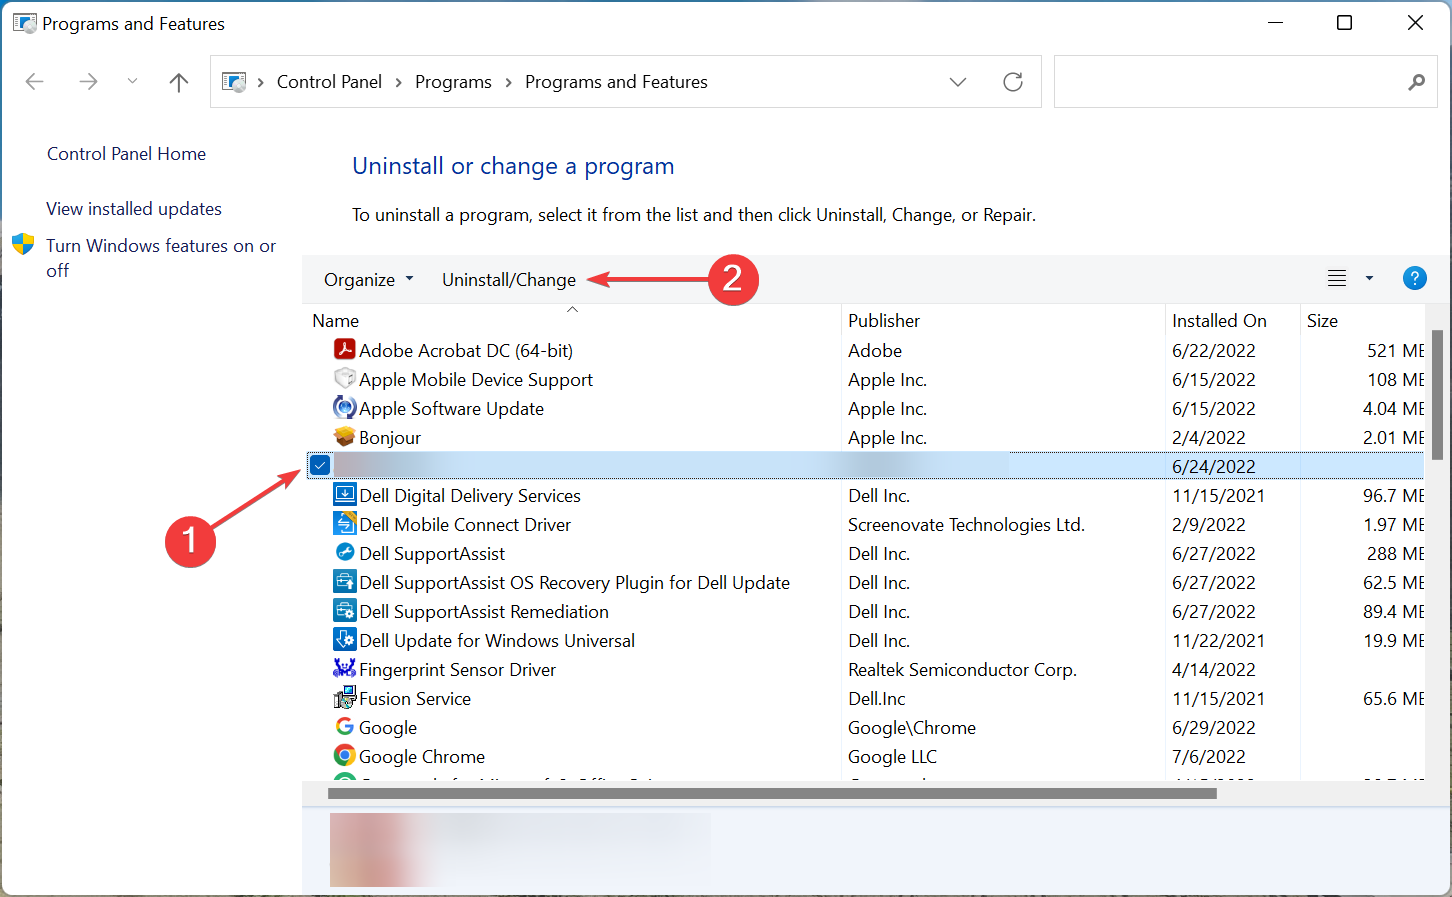Click the Programs and Features title bar icon
Image resolution: width=1452 pixels, height=897 pixels.
tap(25, 23)
